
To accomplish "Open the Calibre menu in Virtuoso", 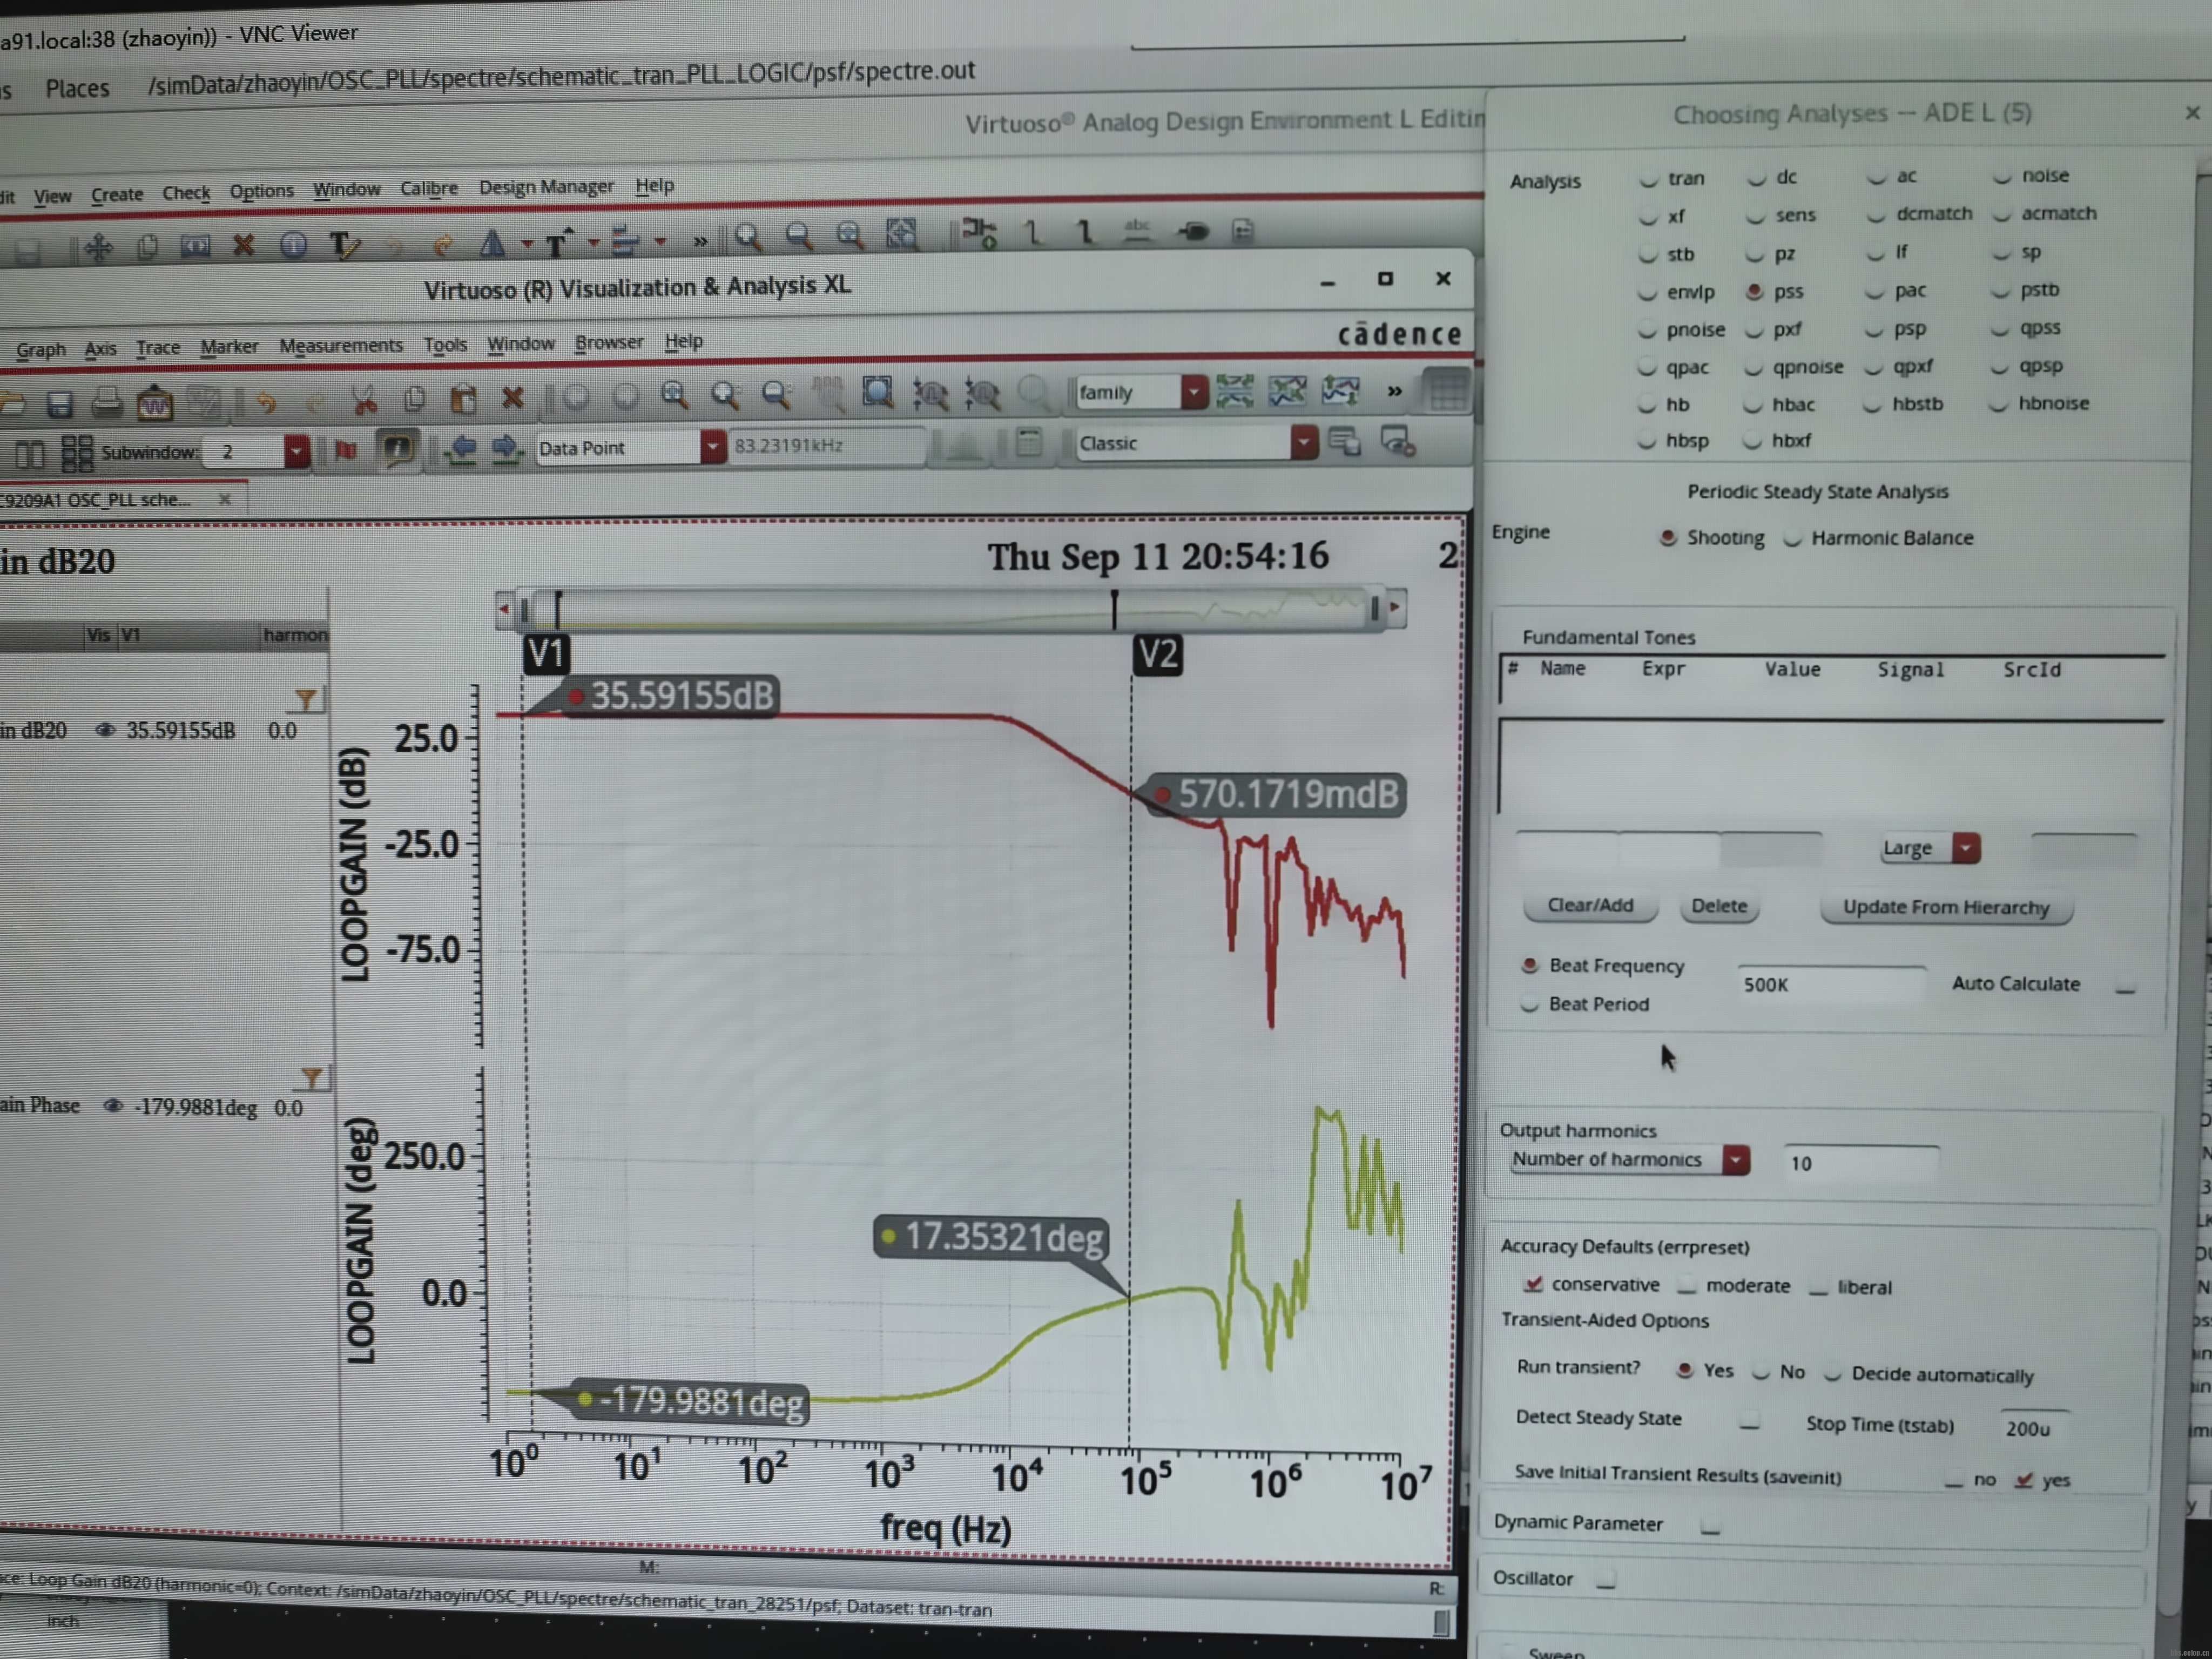I will 429,188.
